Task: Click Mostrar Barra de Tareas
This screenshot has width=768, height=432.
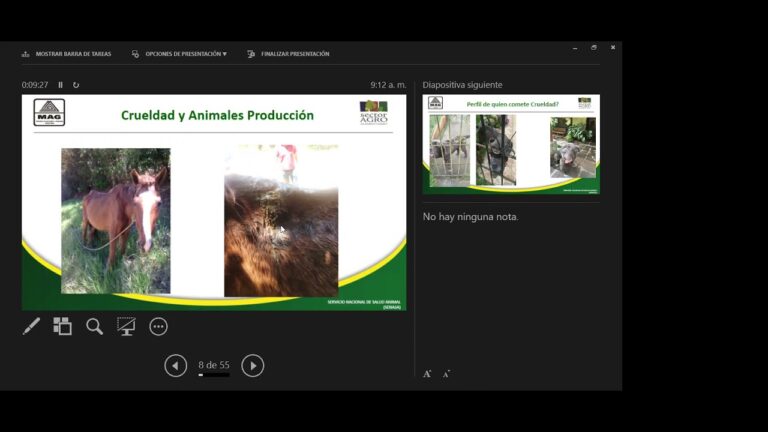Action: (x=67, y=54)
